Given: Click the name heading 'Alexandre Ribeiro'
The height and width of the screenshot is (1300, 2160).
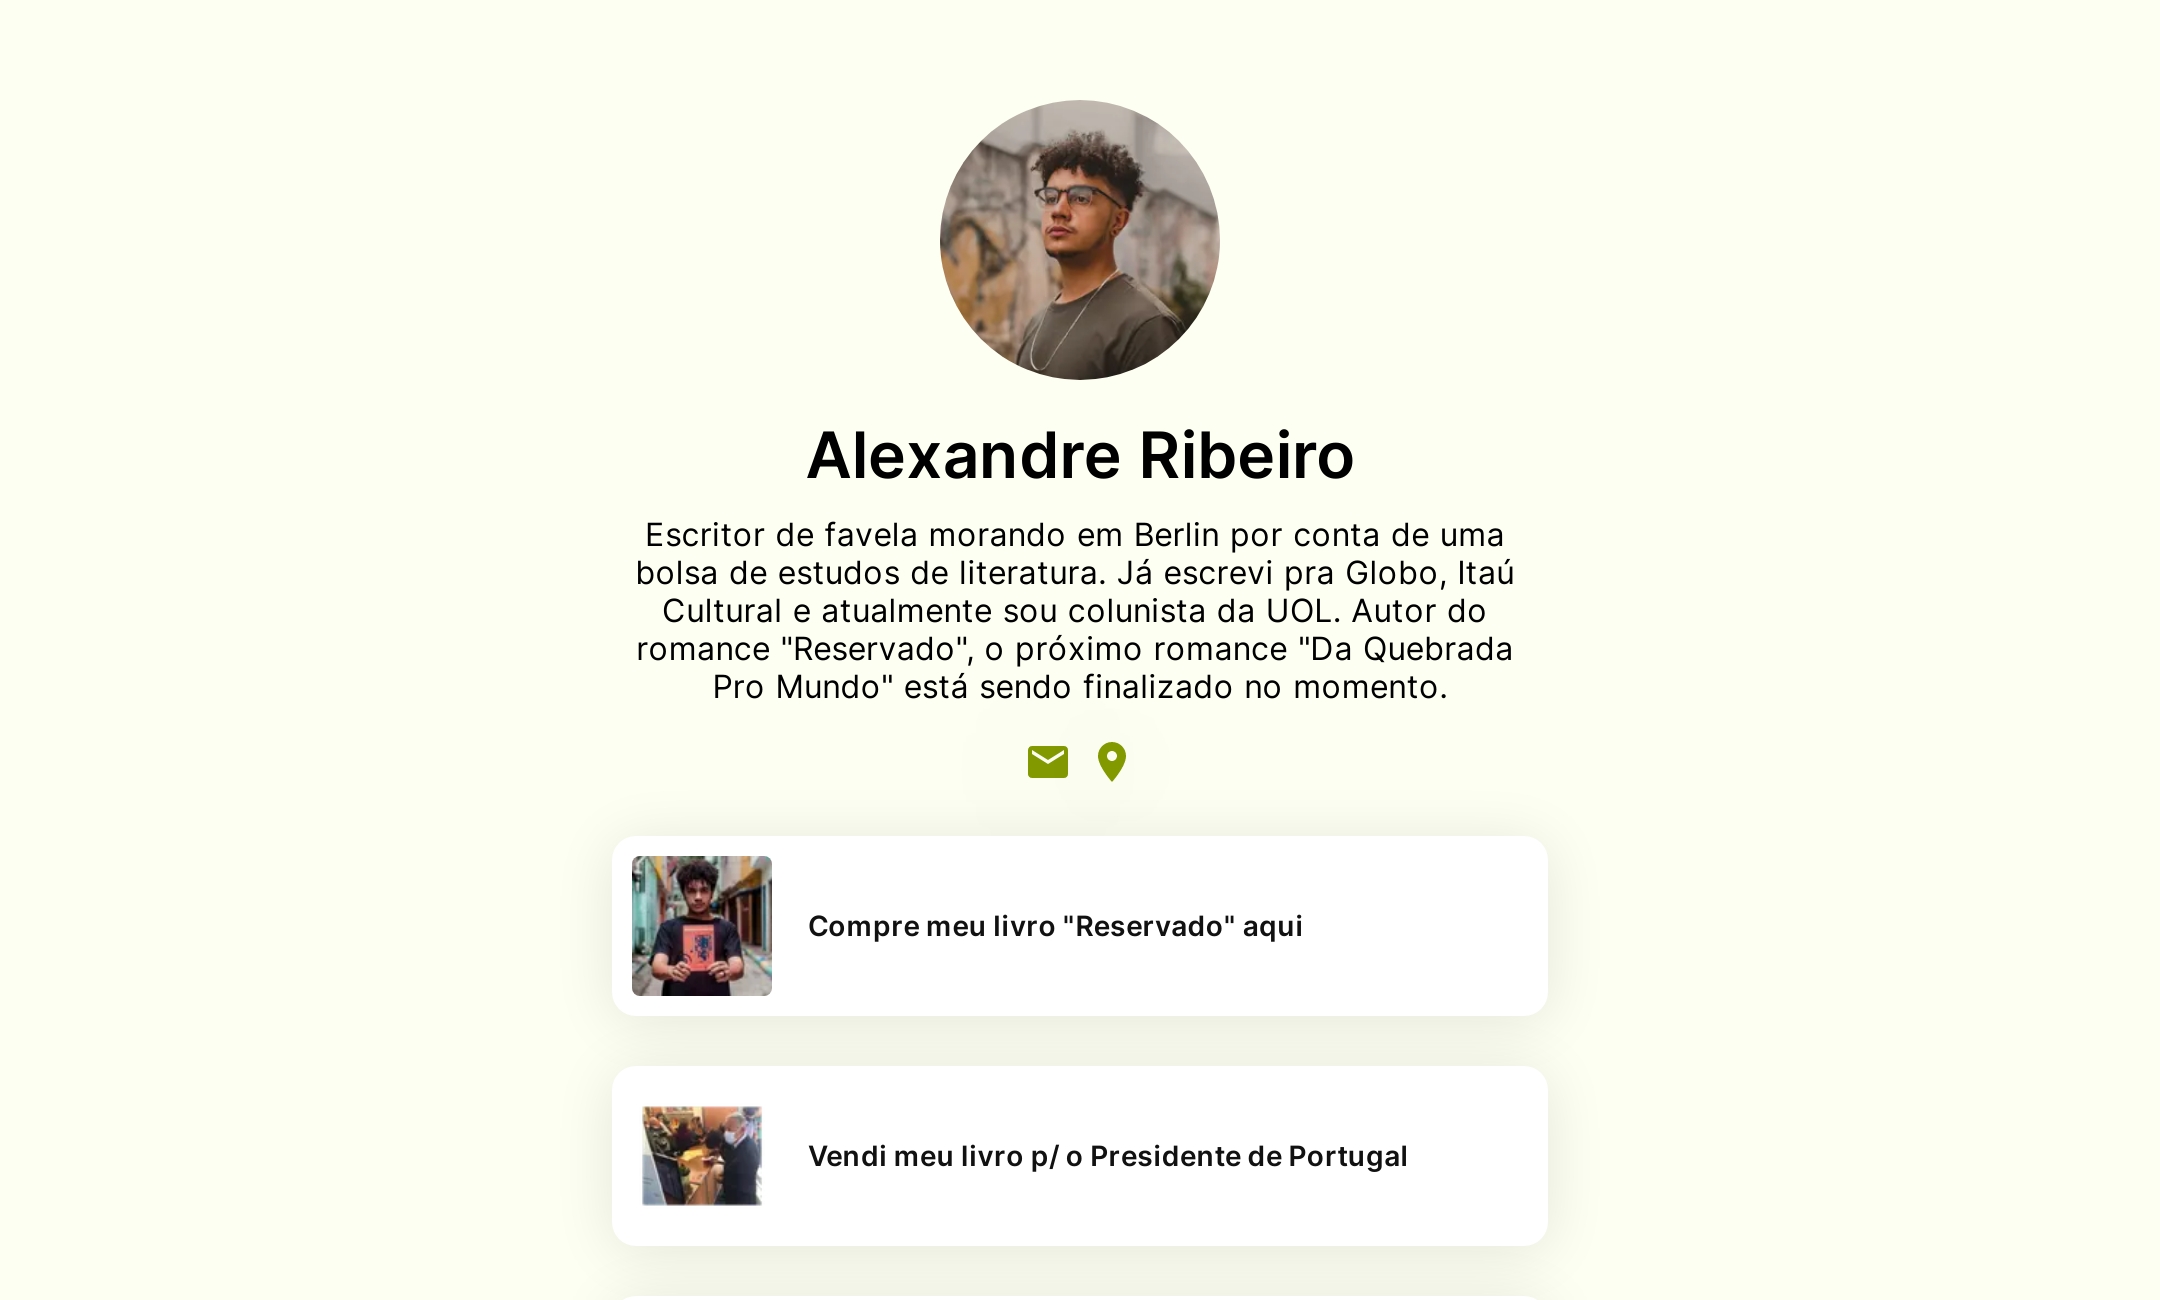Looking at the screenshot, I should [1080, 456].
